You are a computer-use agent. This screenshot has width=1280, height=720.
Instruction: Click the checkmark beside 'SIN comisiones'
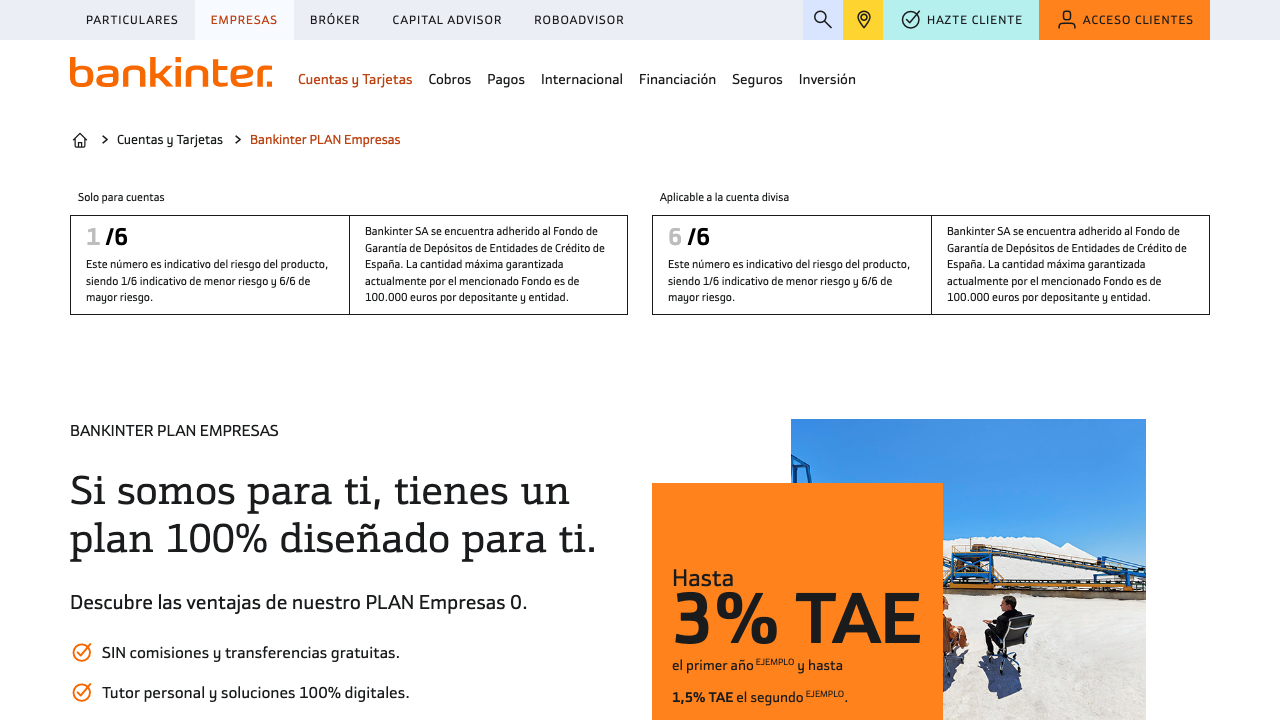click(82, 652)
